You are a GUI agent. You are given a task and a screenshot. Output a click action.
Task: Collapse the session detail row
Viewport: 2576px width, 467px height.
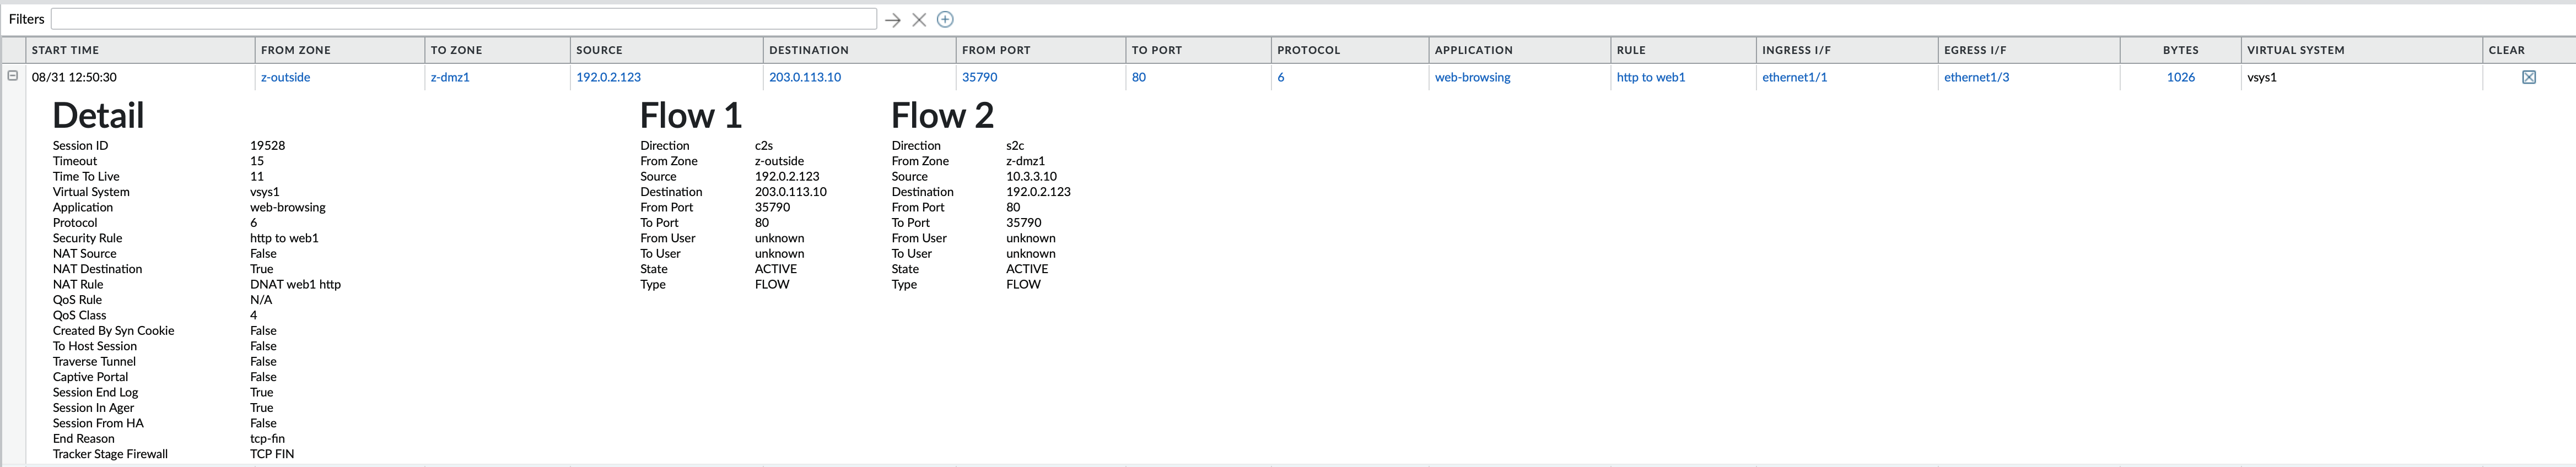tap(13, 76)
